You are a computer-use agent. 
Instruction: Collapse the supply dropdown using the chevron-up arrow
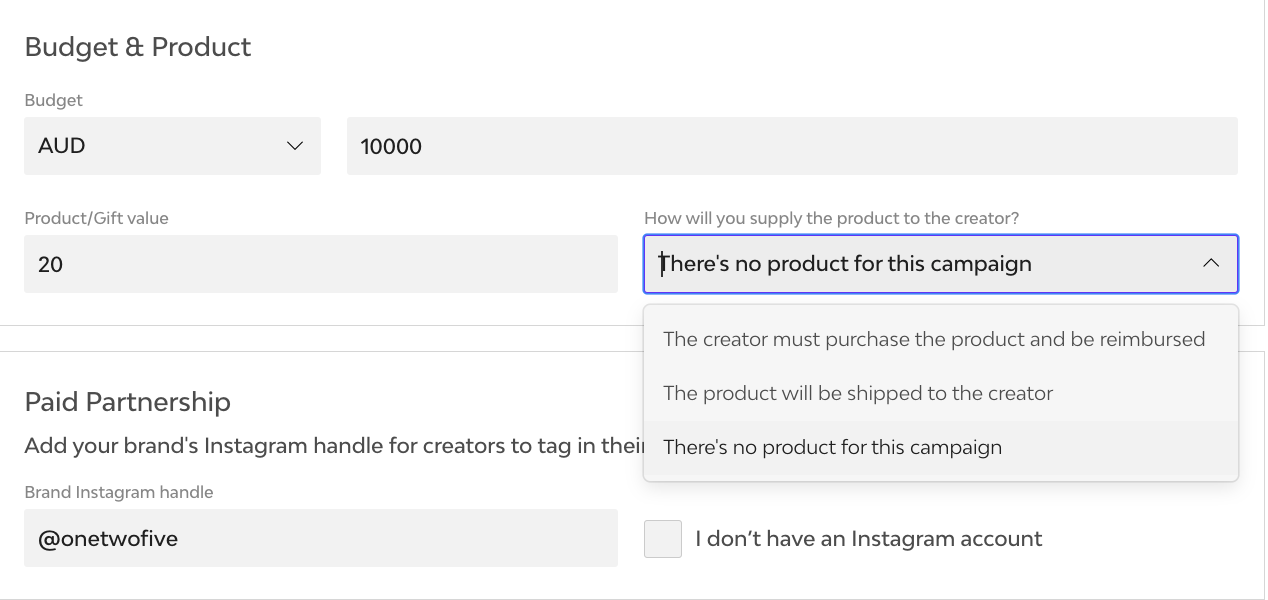coord(1210,263)
